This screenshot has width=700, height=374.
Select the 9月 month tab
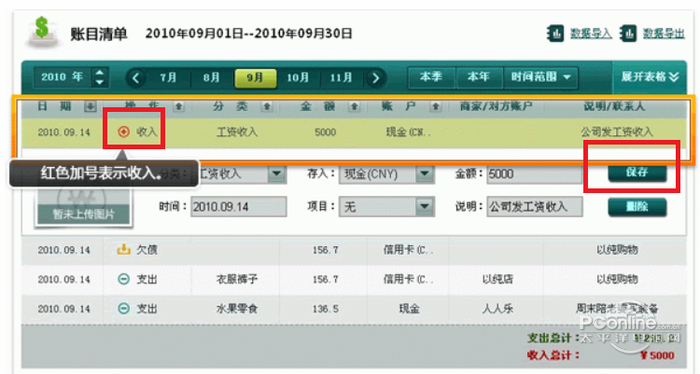255,78
